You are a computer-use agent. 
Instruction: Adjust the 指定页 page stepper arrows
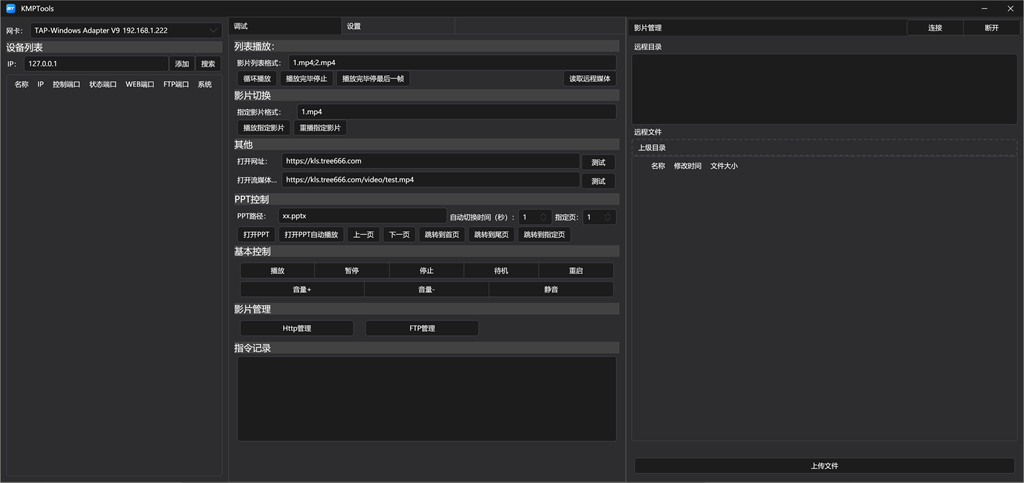607,217
